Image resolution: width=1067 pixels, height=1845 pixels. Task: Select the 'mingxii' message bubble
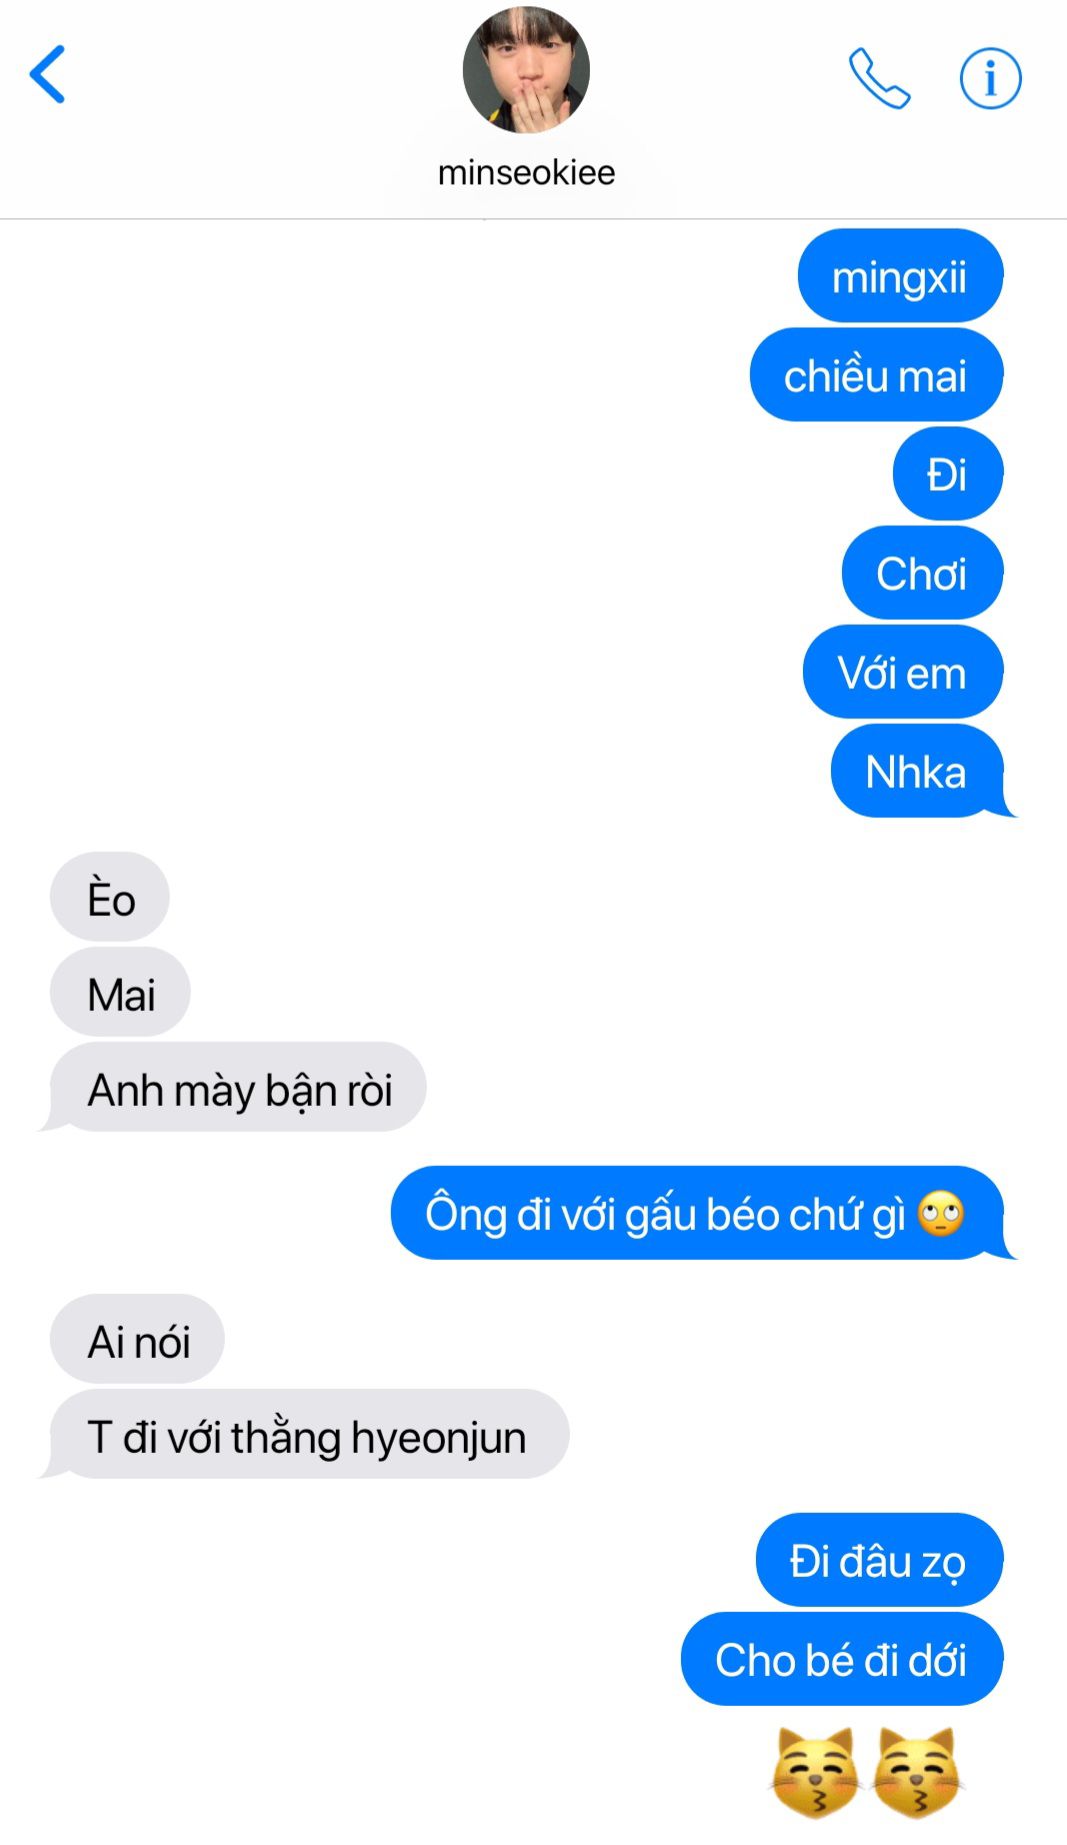(x=900, y=276)
